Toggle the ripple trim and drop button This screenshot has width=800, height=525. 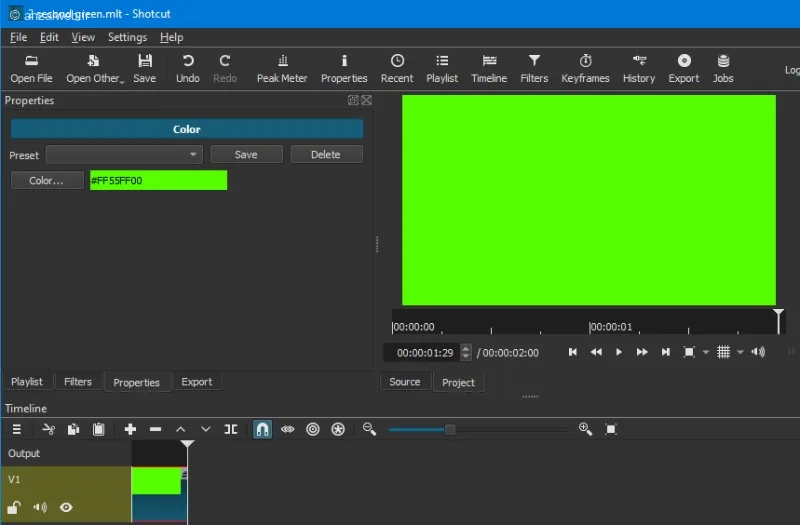tap(313, 430)
